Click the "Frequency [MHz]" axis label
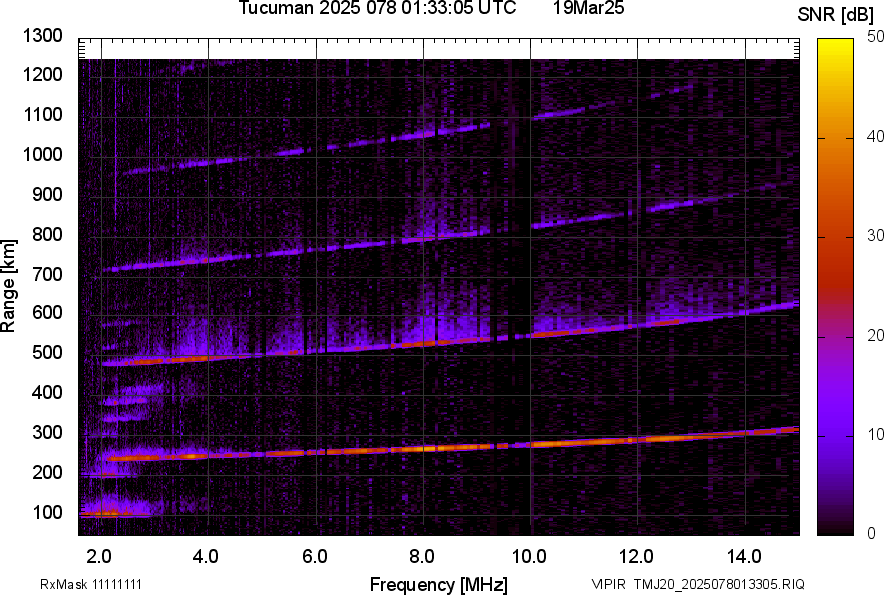The width and height of the screenshot is (884, 595). pos(438,584)
